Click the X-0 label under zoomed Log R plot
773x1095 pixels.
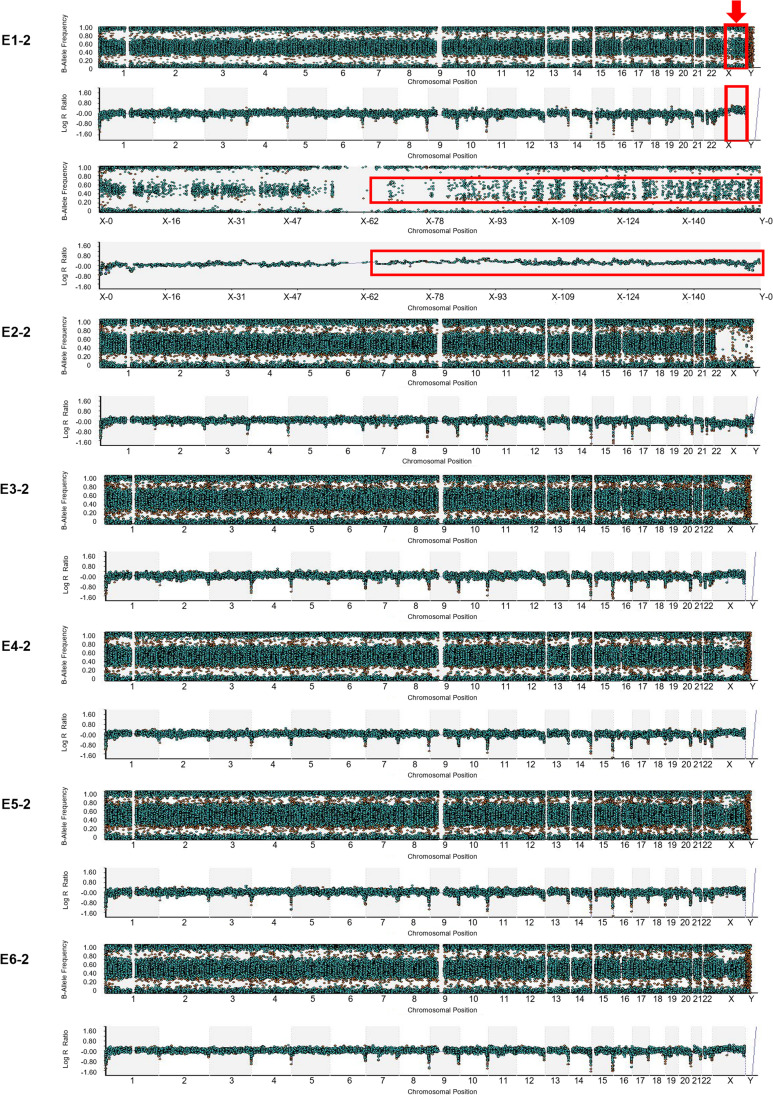coord(106,298)
